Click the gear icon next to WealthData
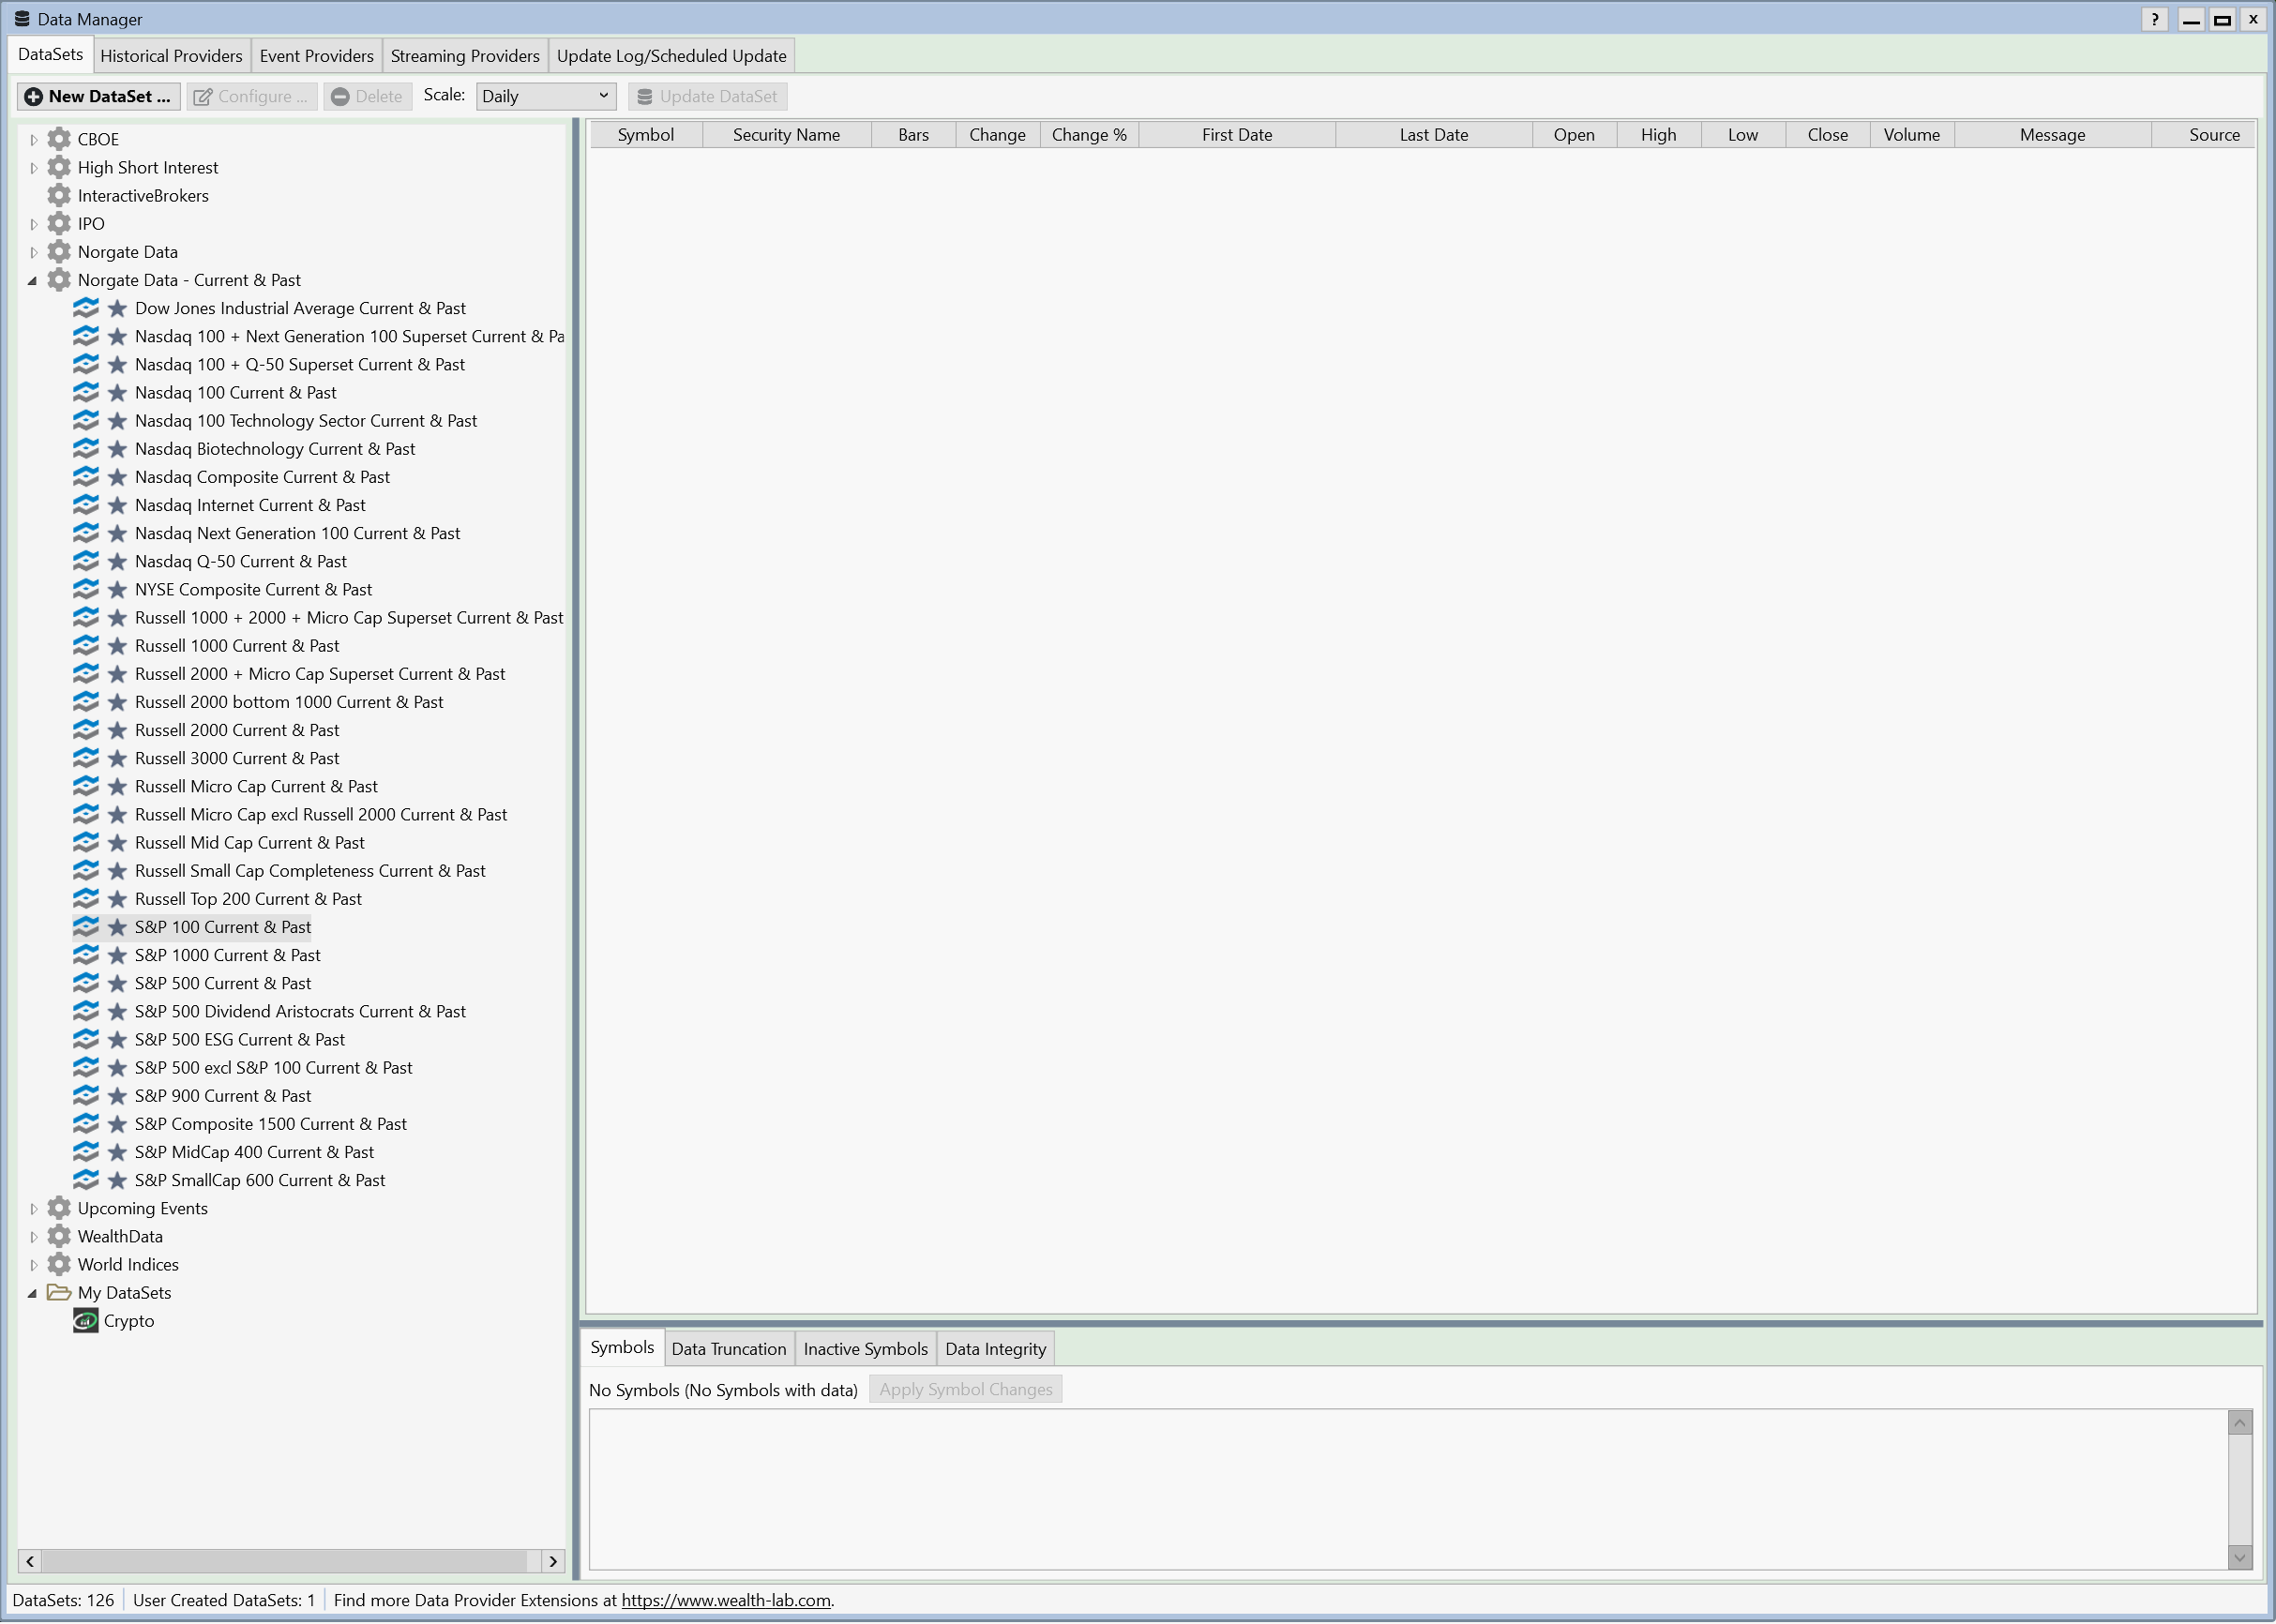 (x=59, y=1236)
